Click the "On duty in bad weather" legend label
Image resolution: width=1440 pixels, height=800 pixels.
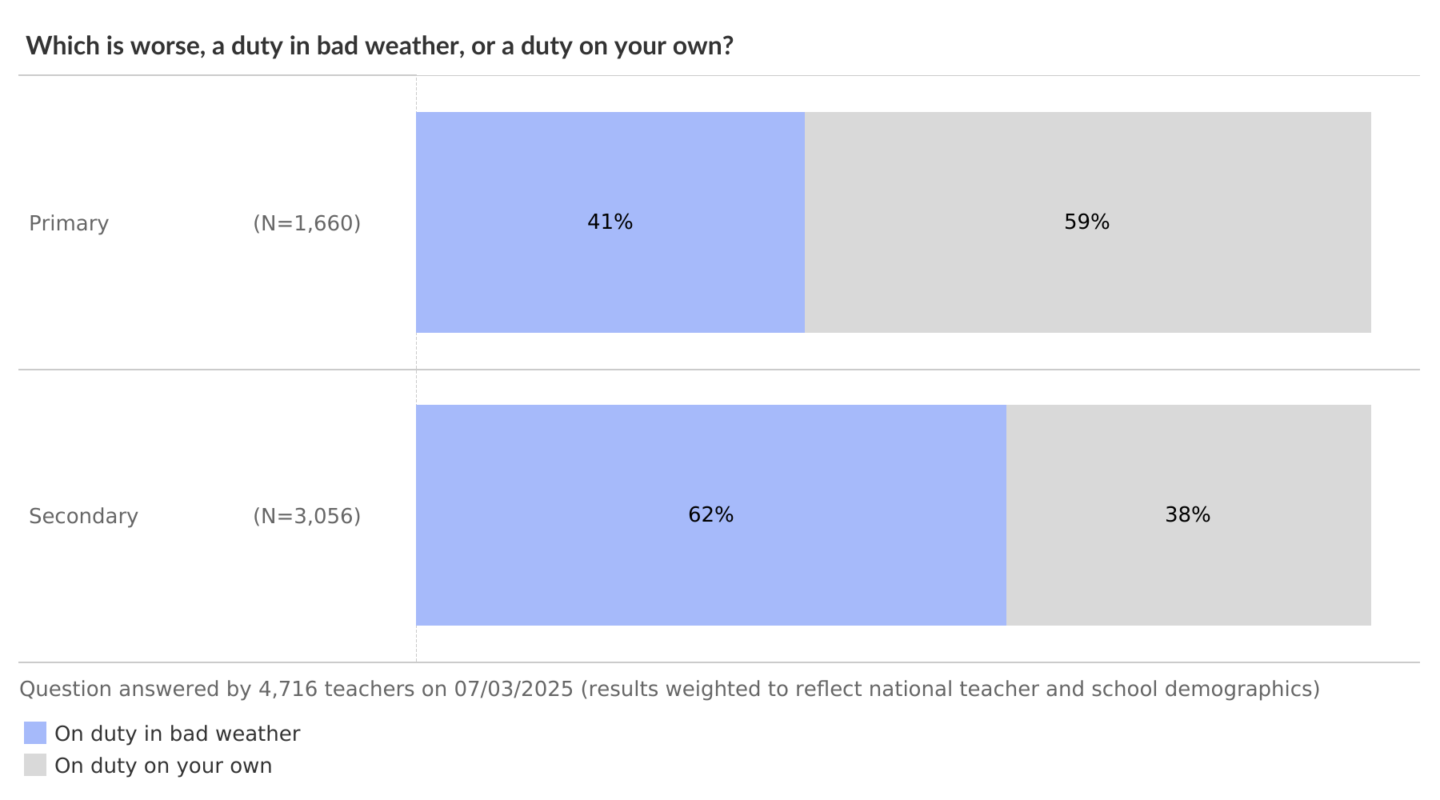point(177,734)
